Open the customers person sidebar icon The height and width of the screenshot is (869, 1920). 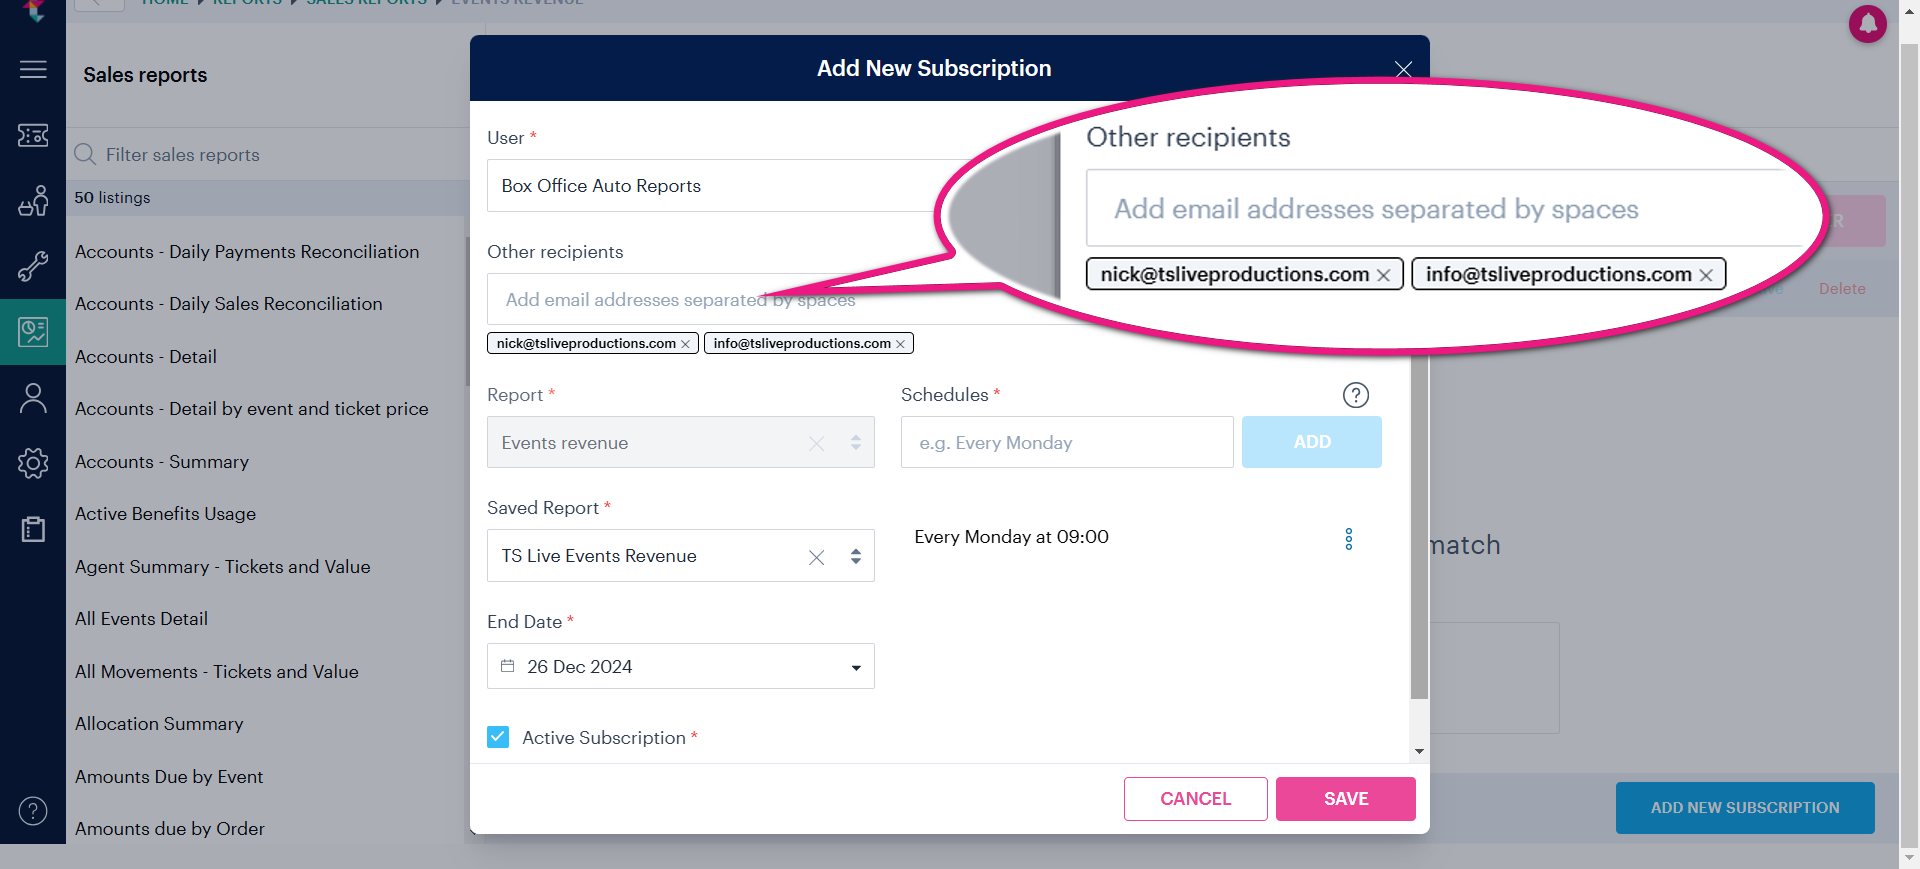point(33,398)
